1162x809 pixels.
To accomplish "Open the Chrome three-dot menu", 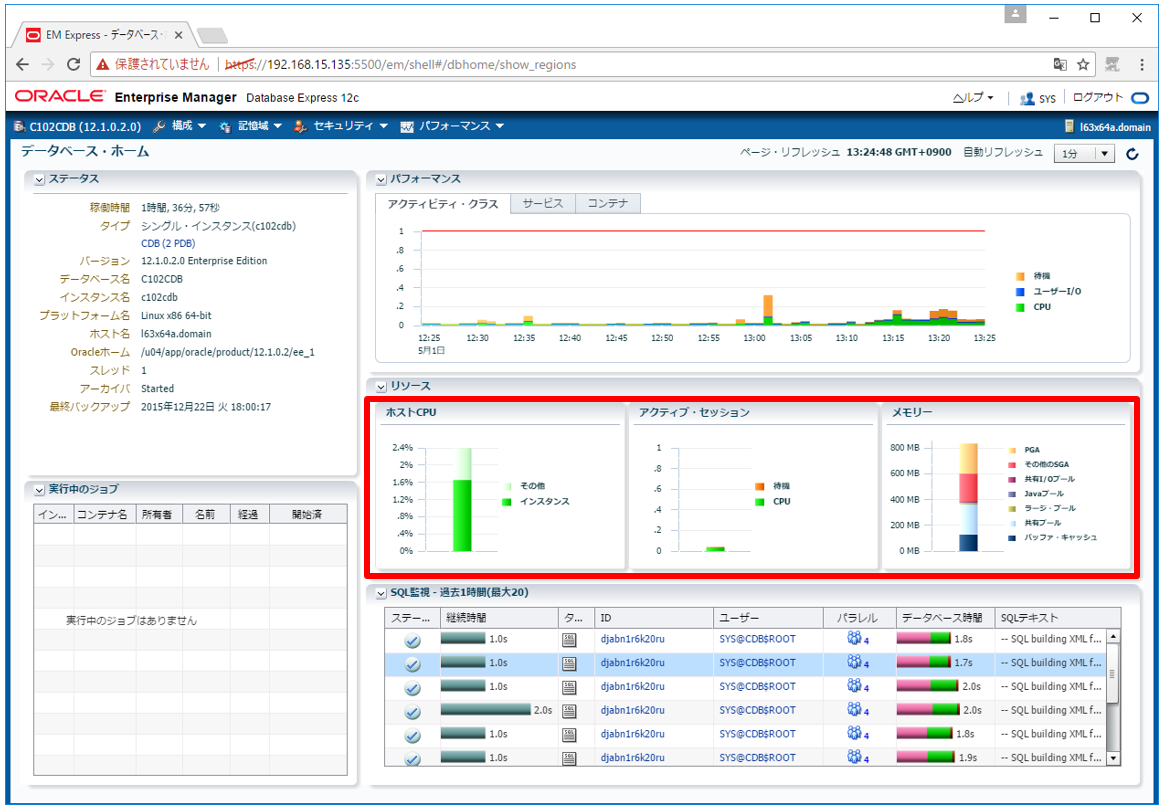I will (1141, 64).
